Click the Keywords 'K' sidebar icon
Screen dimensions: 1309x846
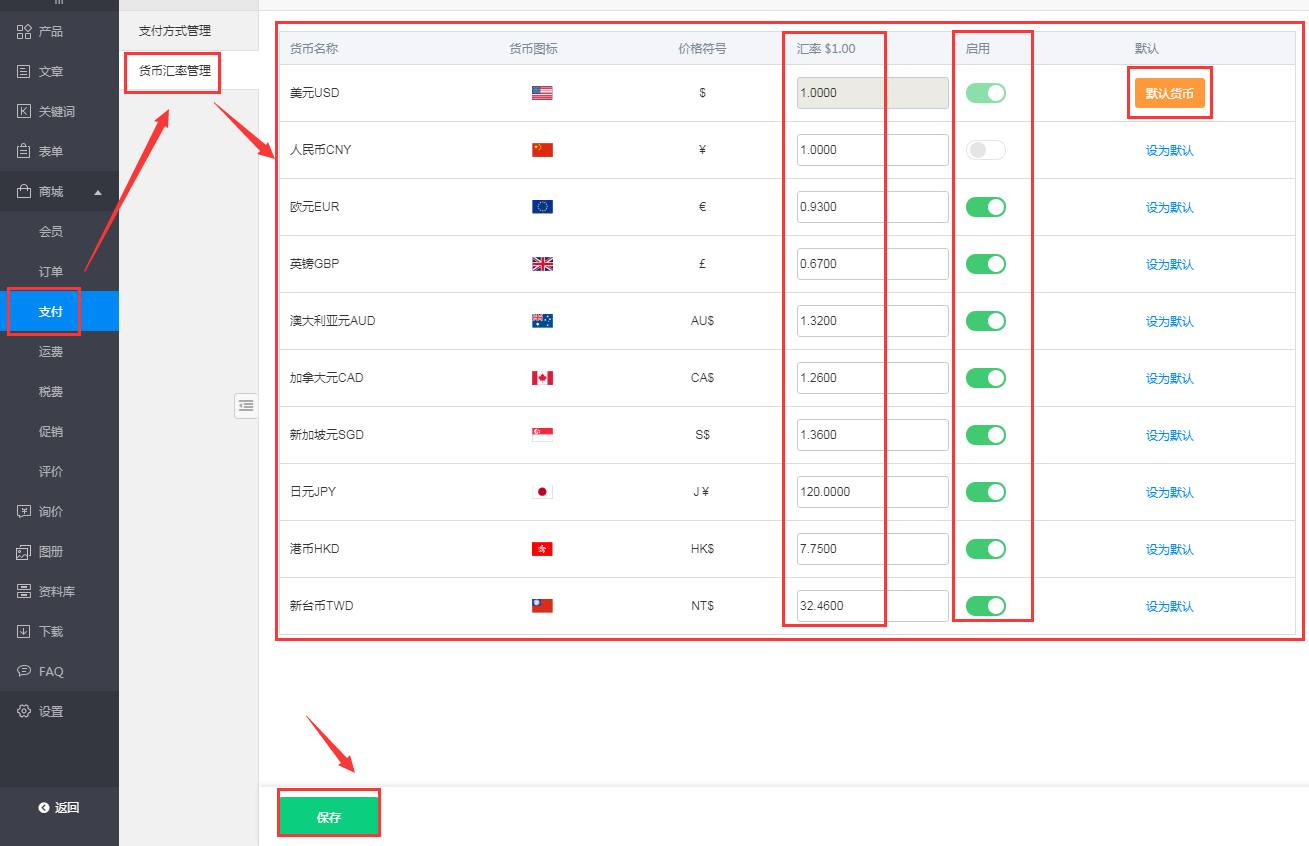pos(24,112)
